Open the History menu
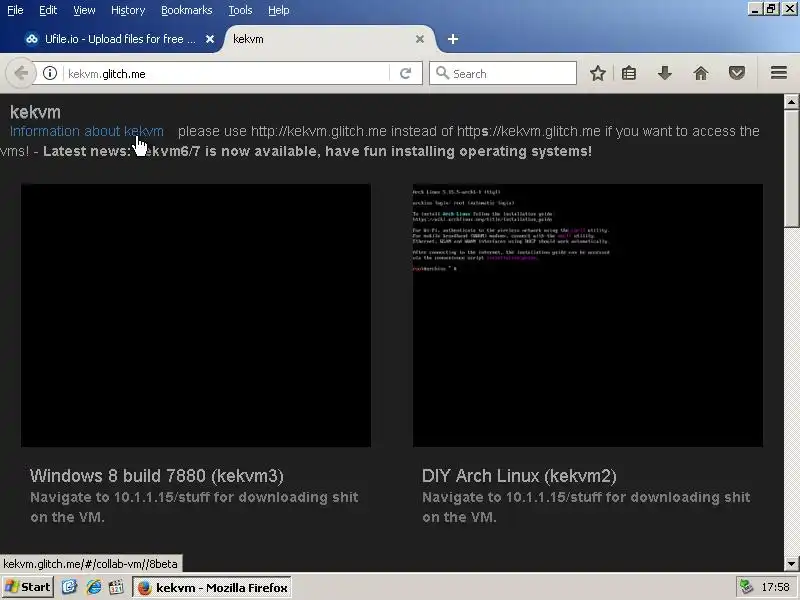This screenshot has width=800, height=600. (128, 10)
